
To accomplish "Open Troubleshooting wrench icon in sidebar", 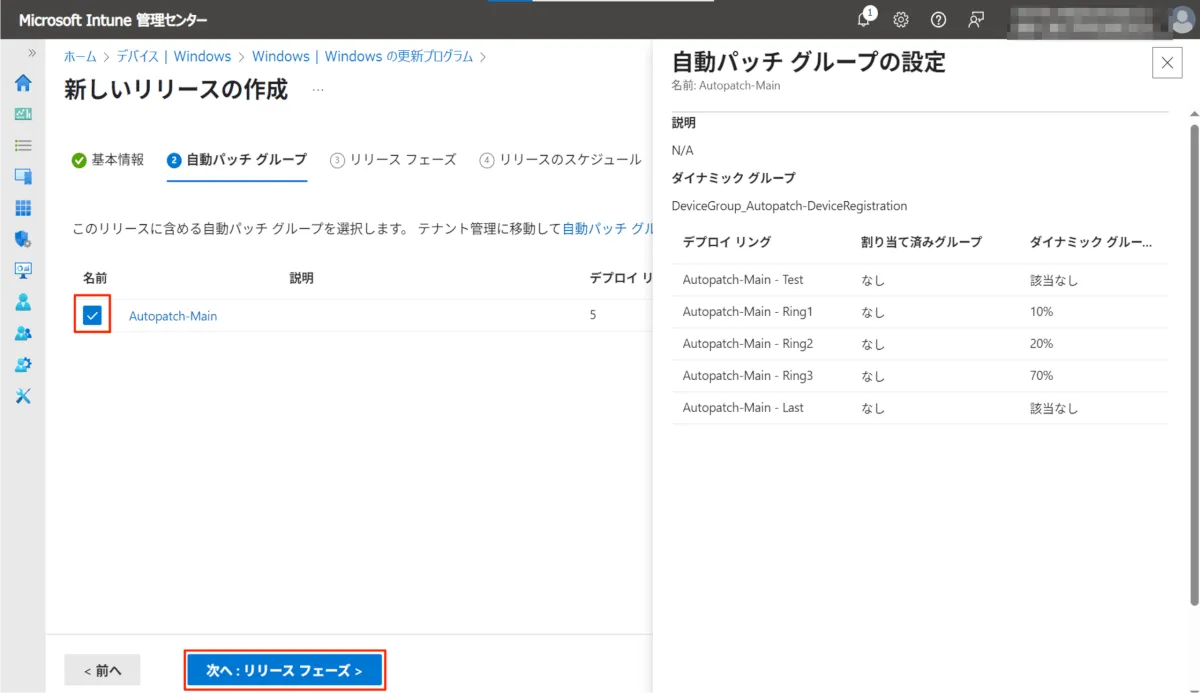I will click(x=23, y=396).
